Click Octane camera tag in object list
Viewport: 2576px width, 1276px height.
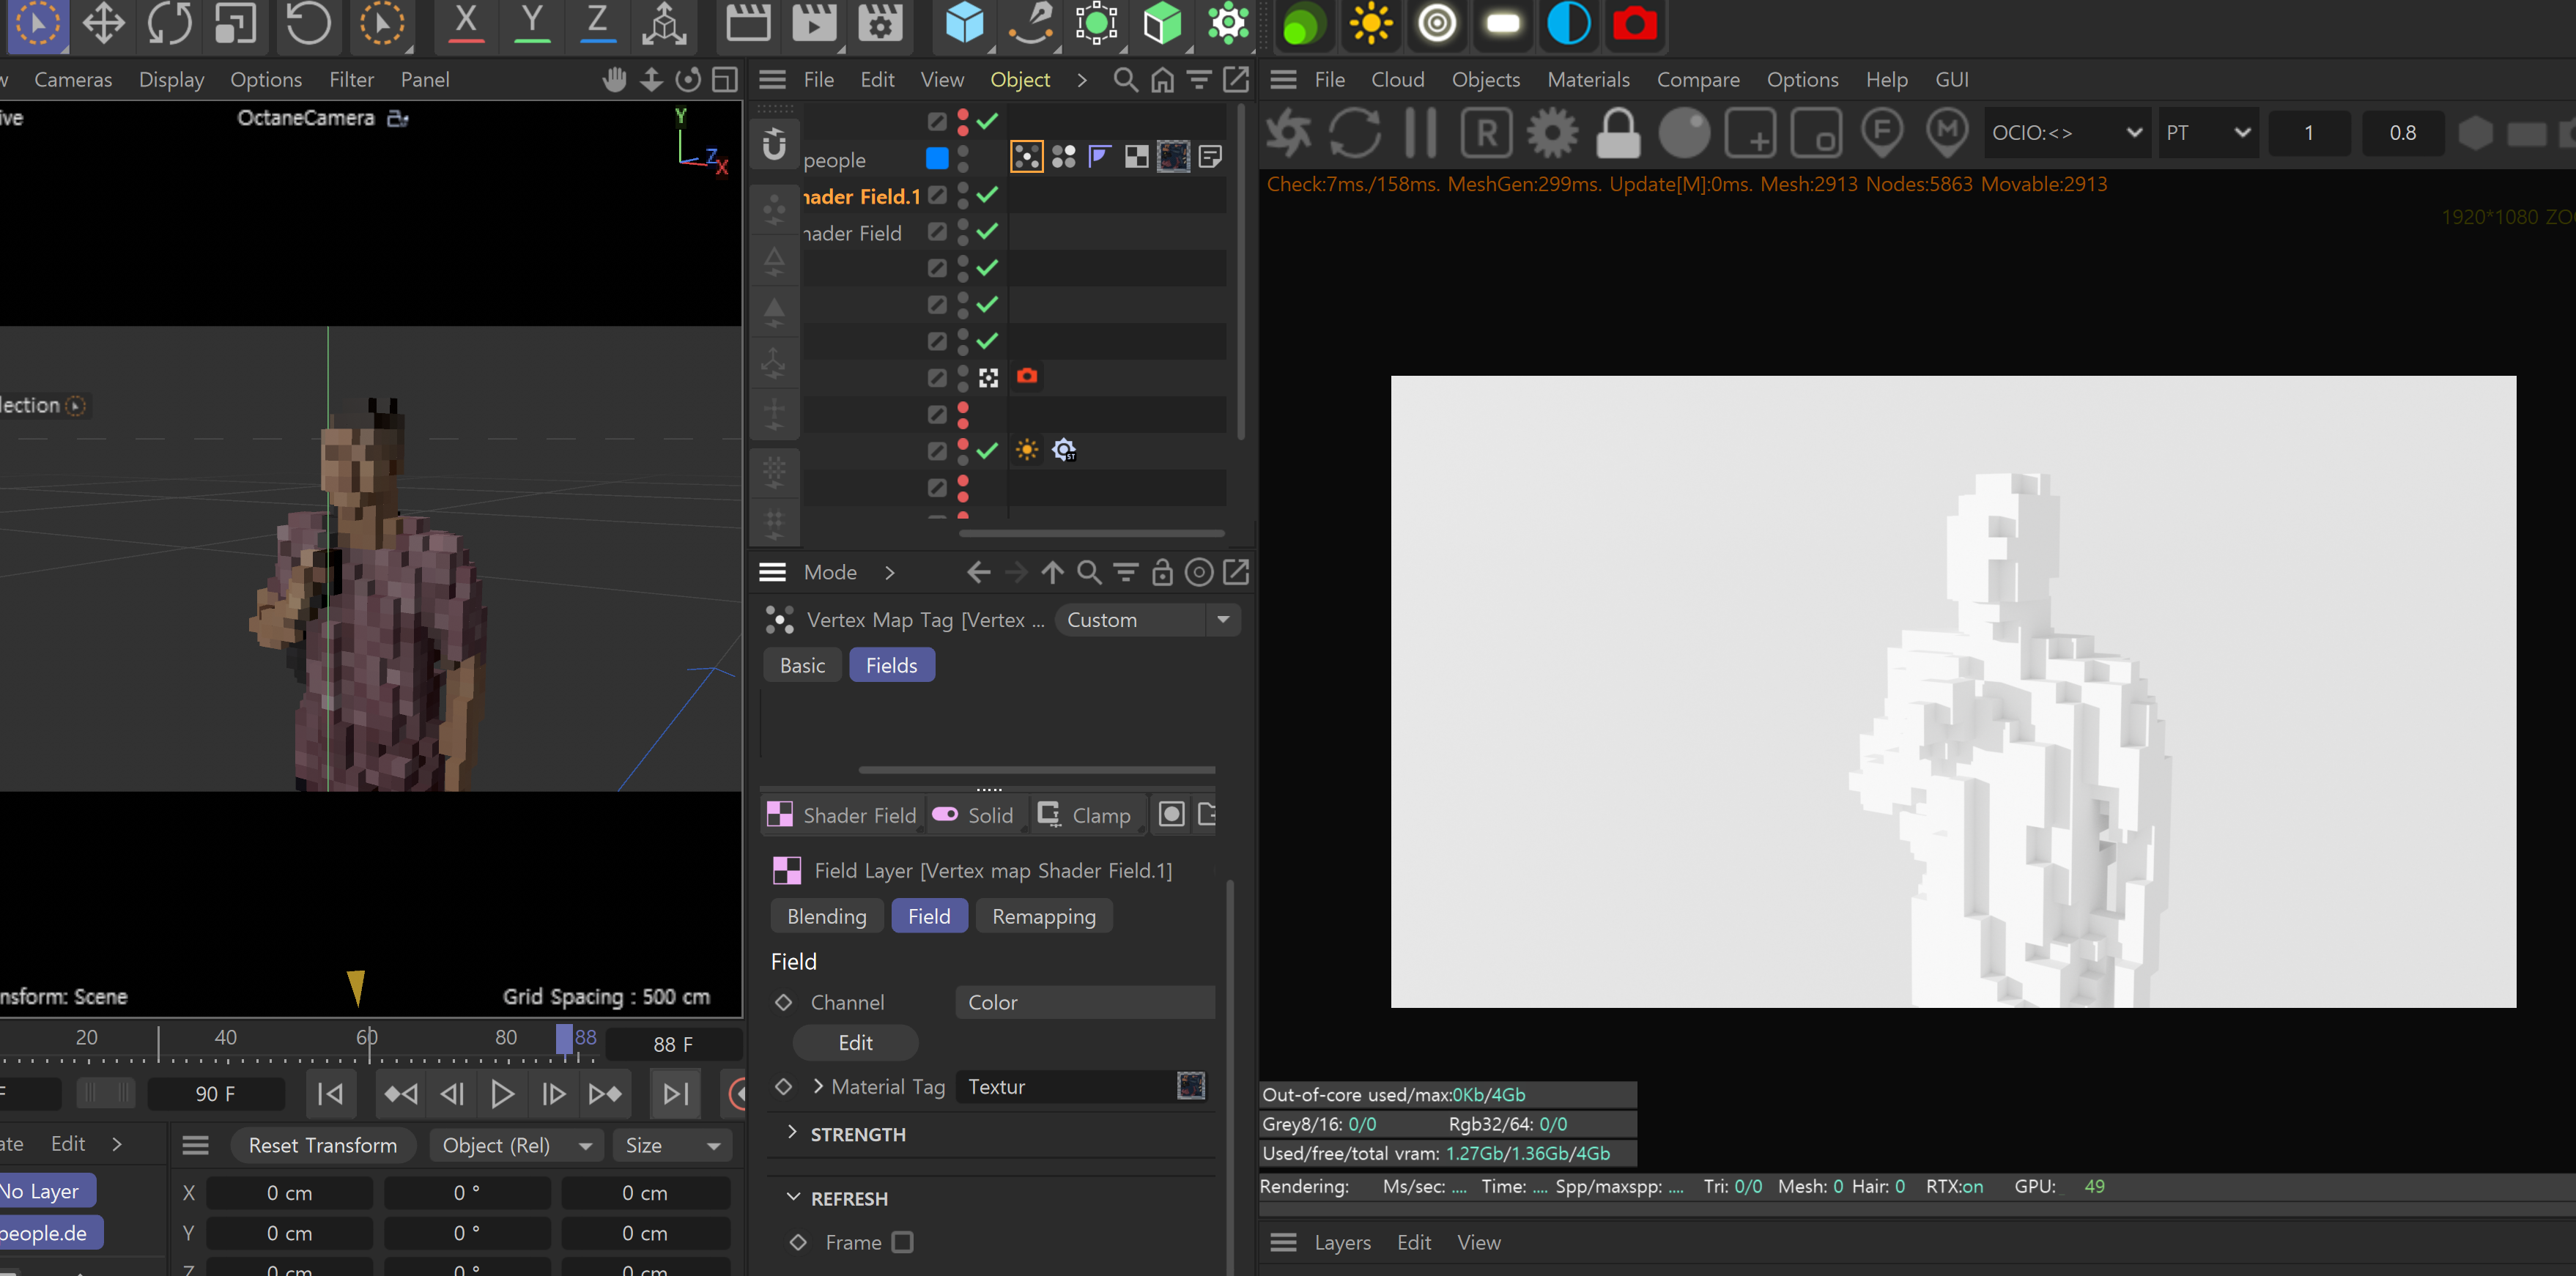[1027, 376]
